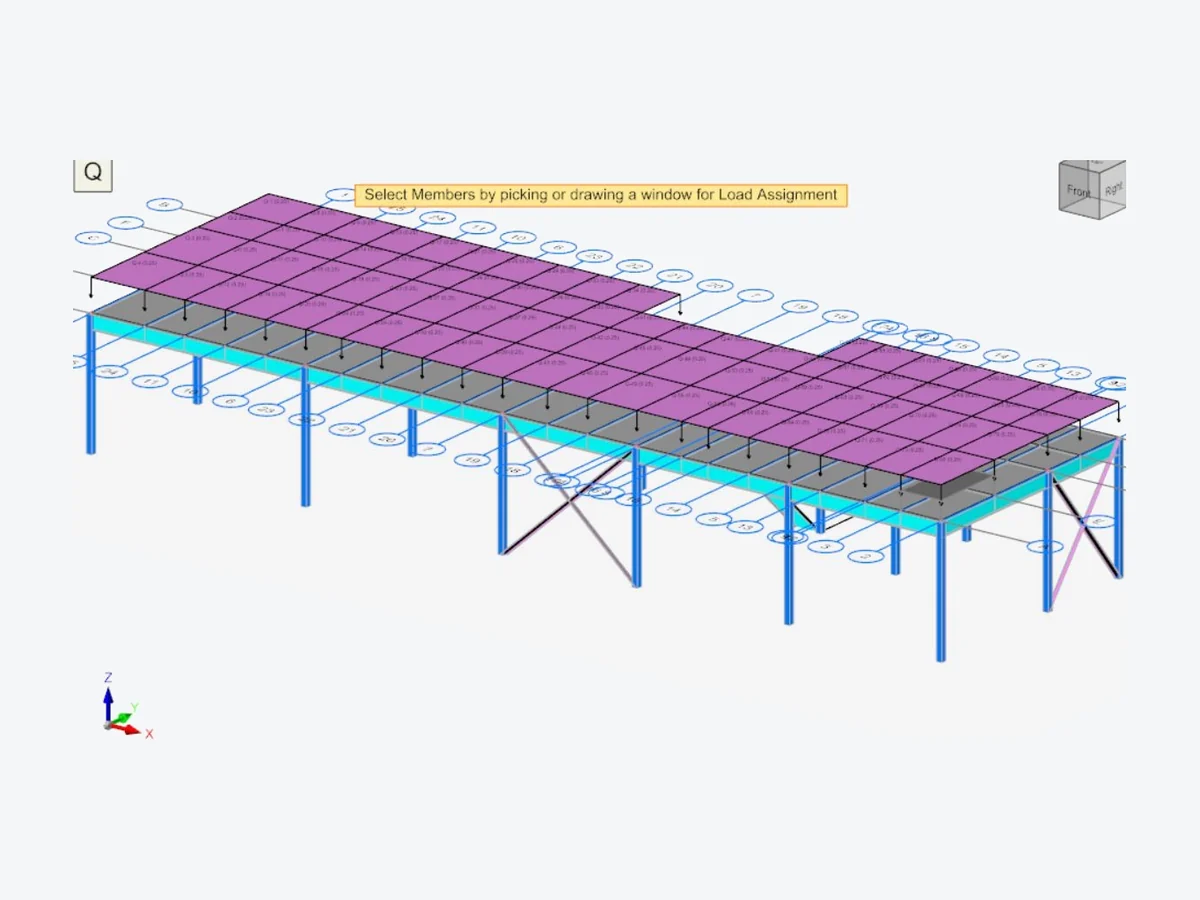The height and width of the screenshot is (900, 1200).
Task: Select grid bubble 2 below the structure
Action: click(867, 556)
